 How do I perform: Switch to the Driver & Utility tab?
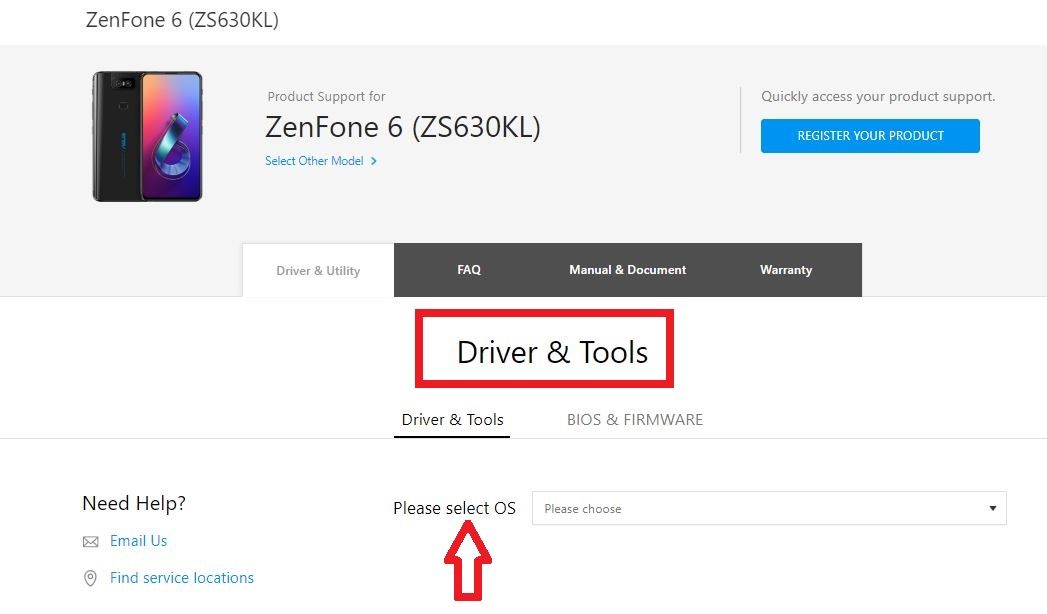click(x=318, y=270)
